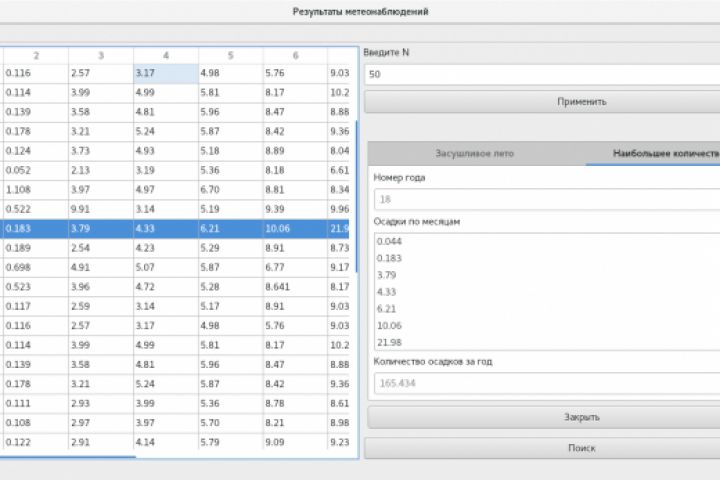
Task: Select 21.98 in the Осадки по месяцам list
Action: [x=547, y=343]
